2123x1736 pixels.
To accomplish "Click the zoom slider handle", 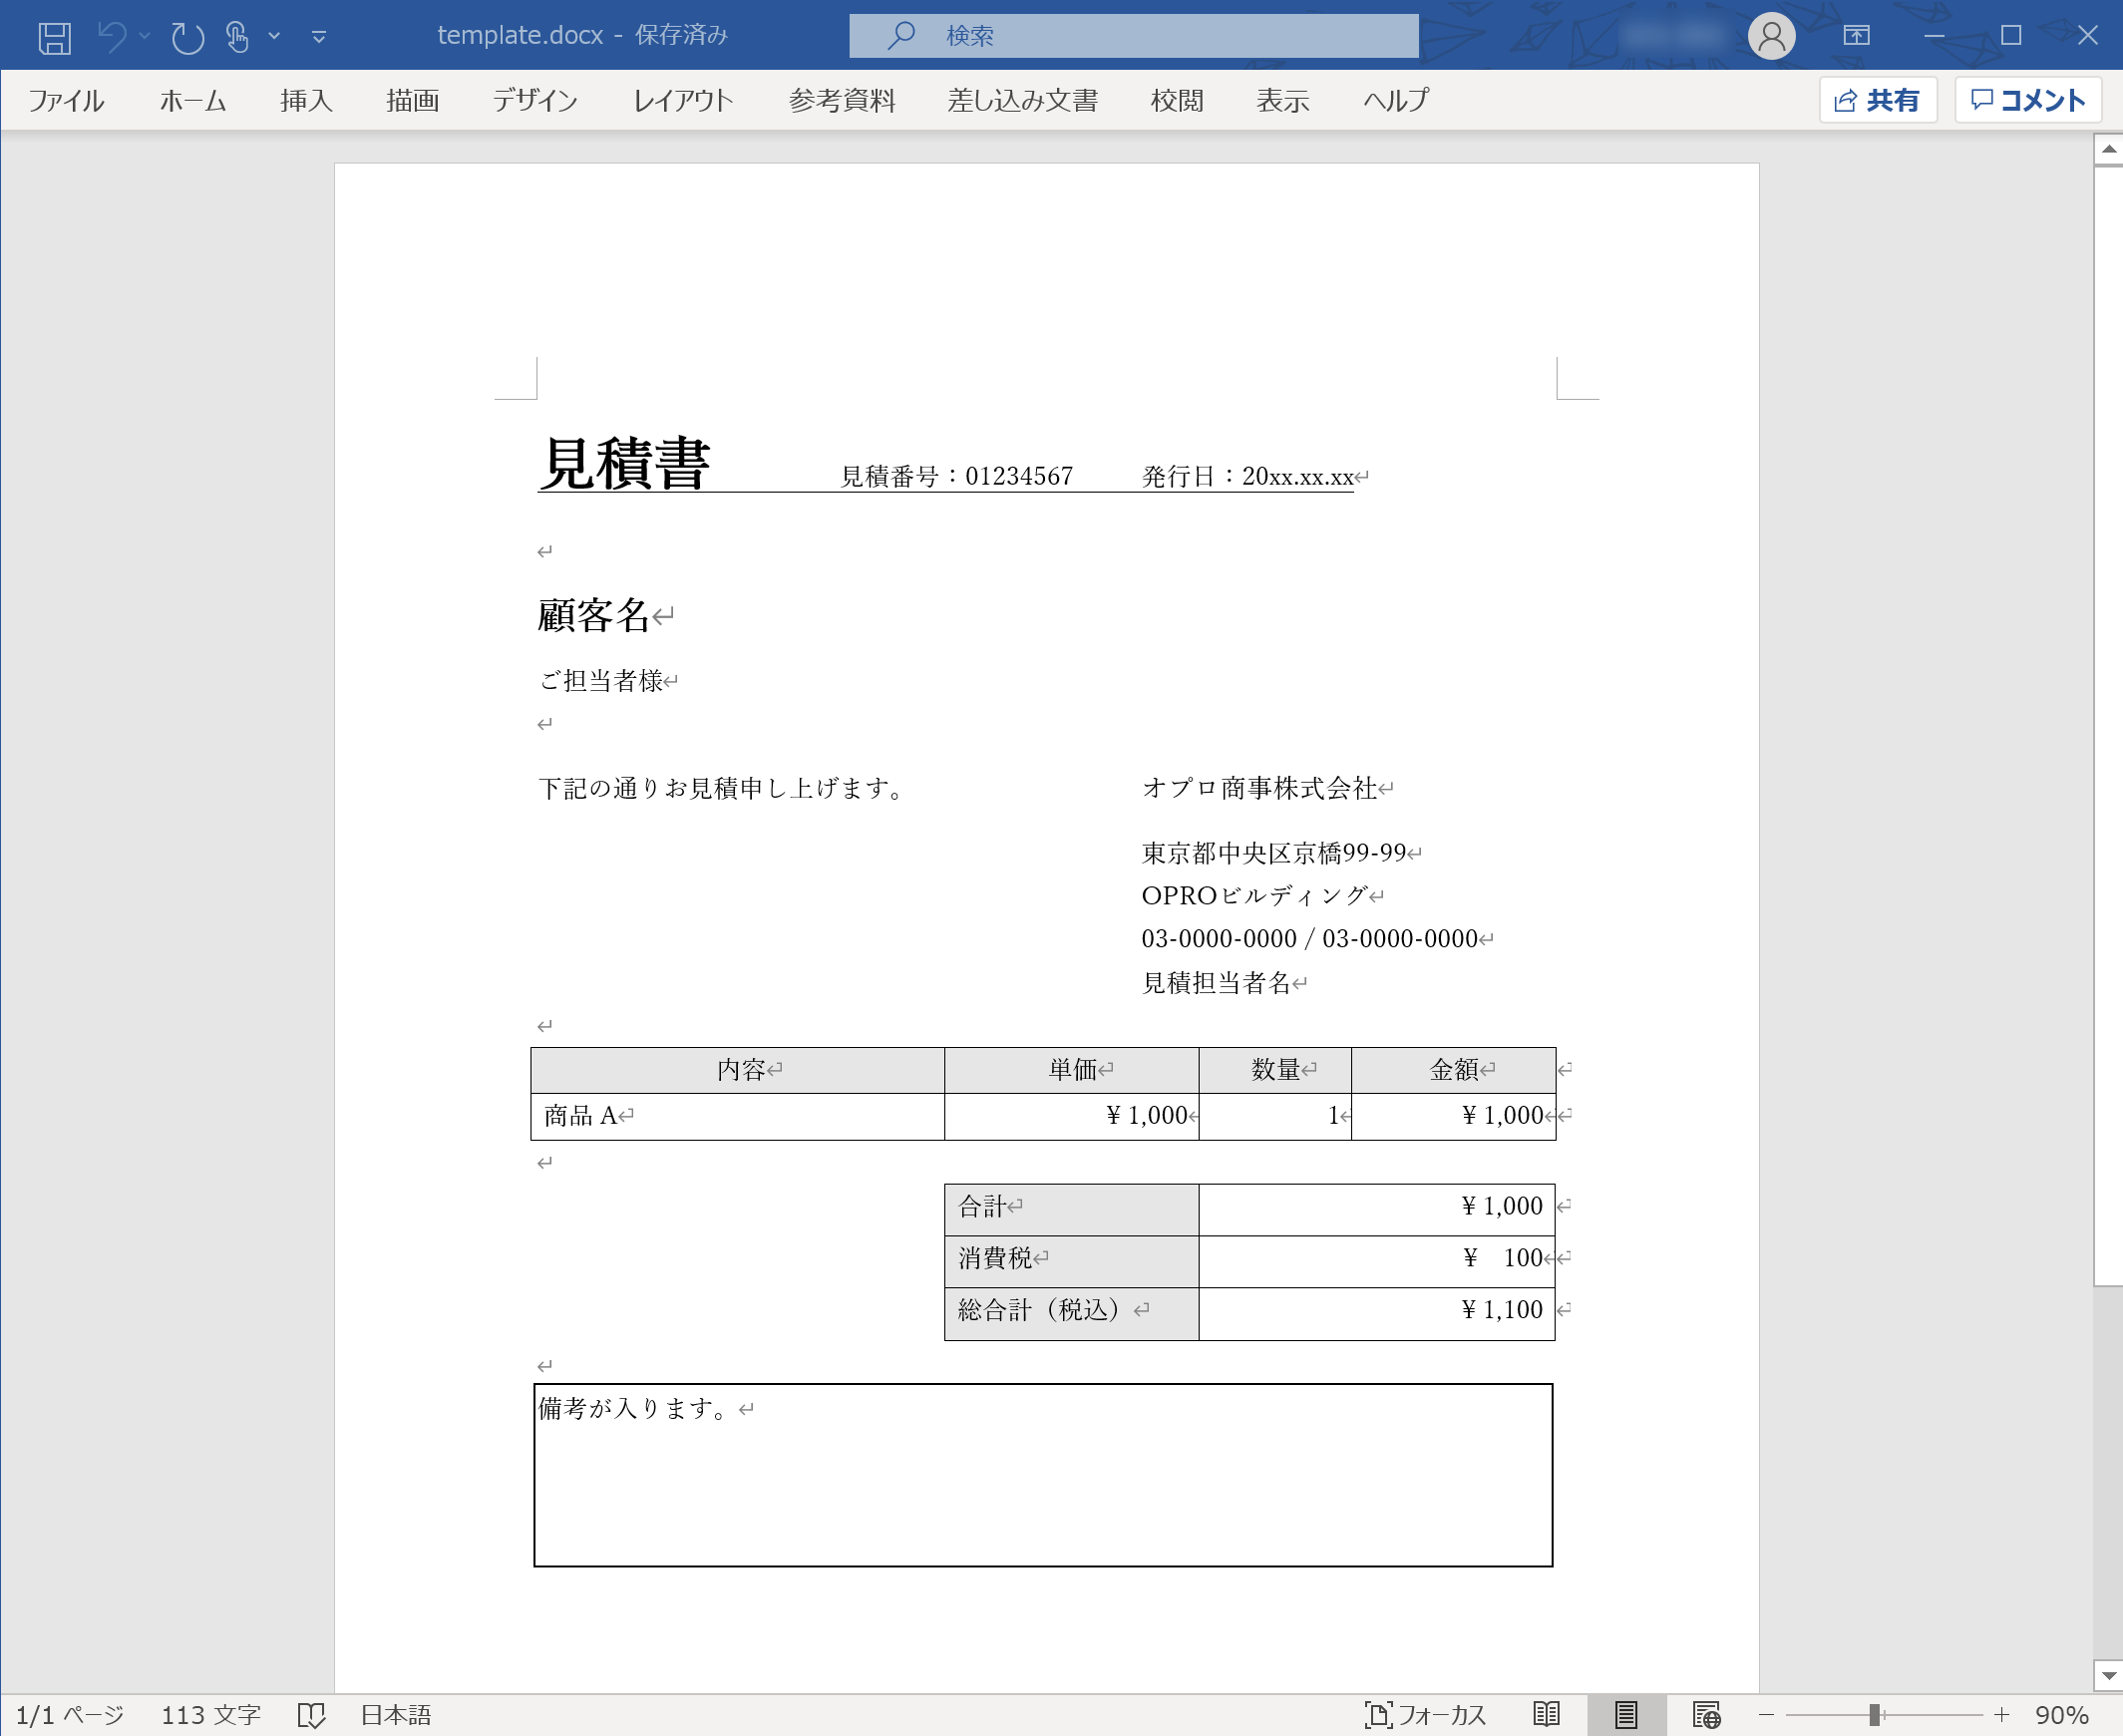I will coord(1874,1716).
